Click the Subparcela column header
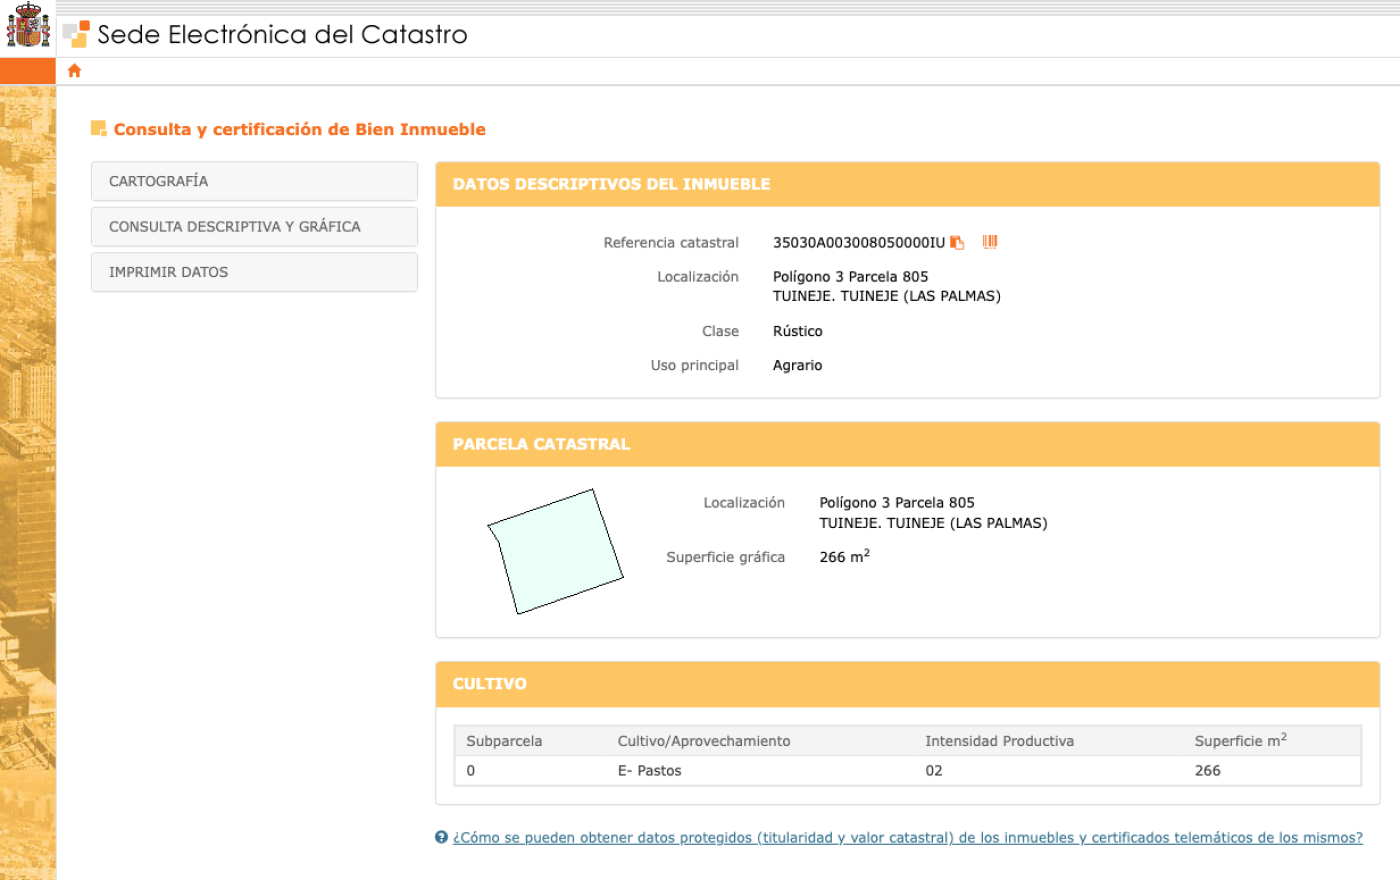The image size is (1400, 880). click(504, 741)
